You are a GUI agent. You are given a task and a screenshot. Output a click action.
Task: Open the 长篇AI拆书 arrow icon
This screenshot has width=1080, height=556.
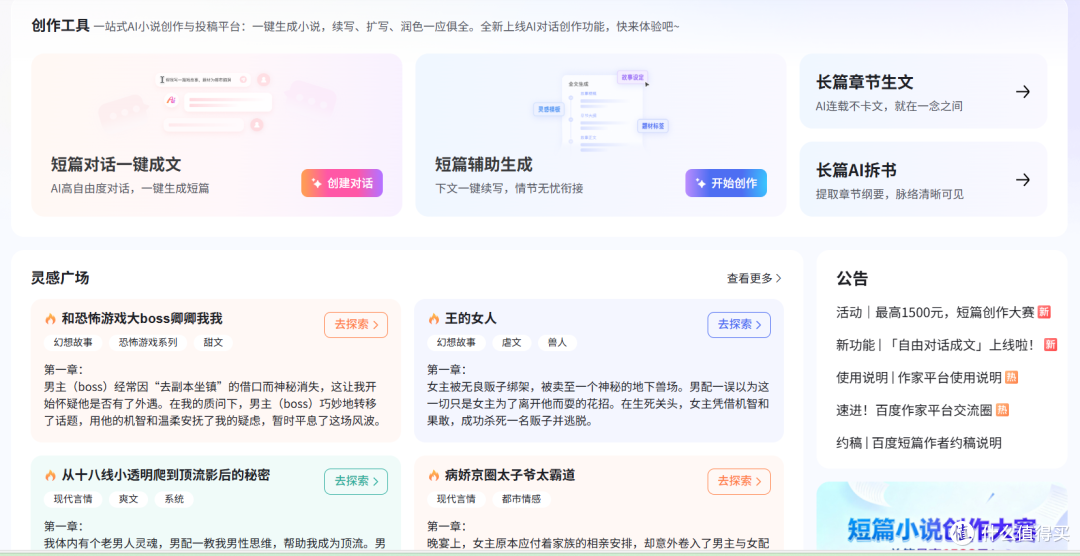coord(1023,180)
